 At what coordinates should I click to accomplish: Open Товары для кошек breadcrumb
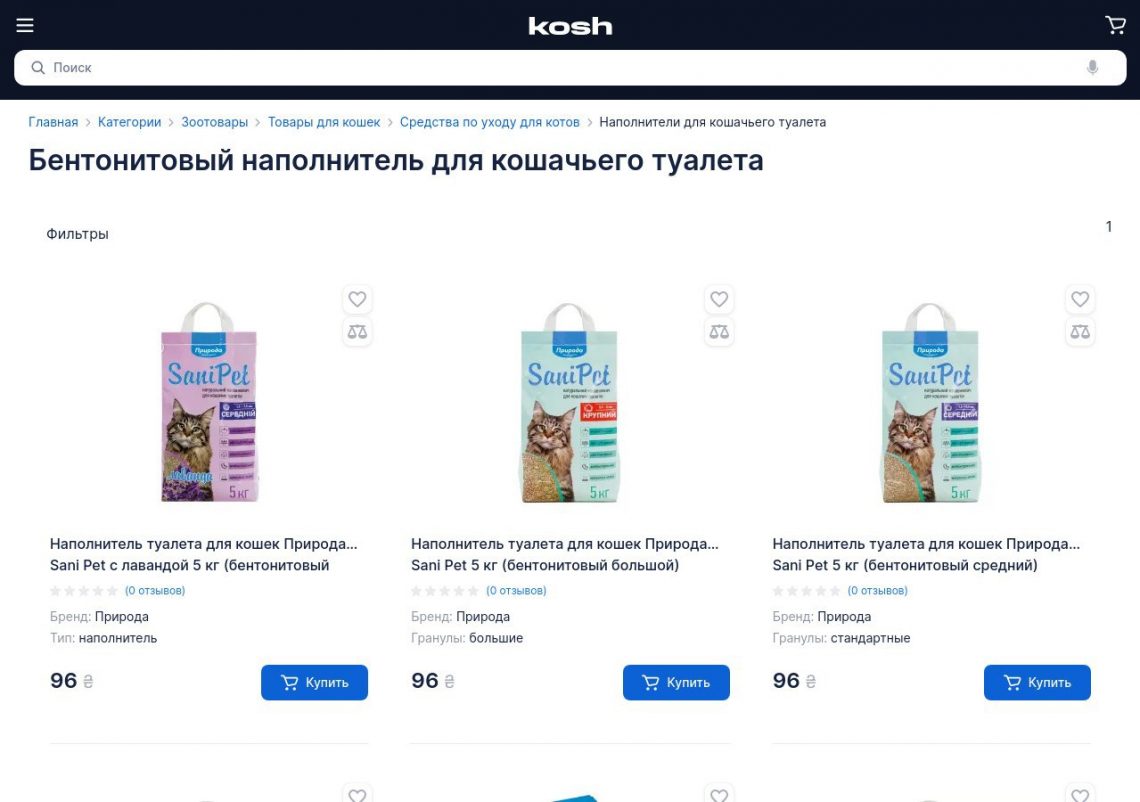(x=324, y=122)
